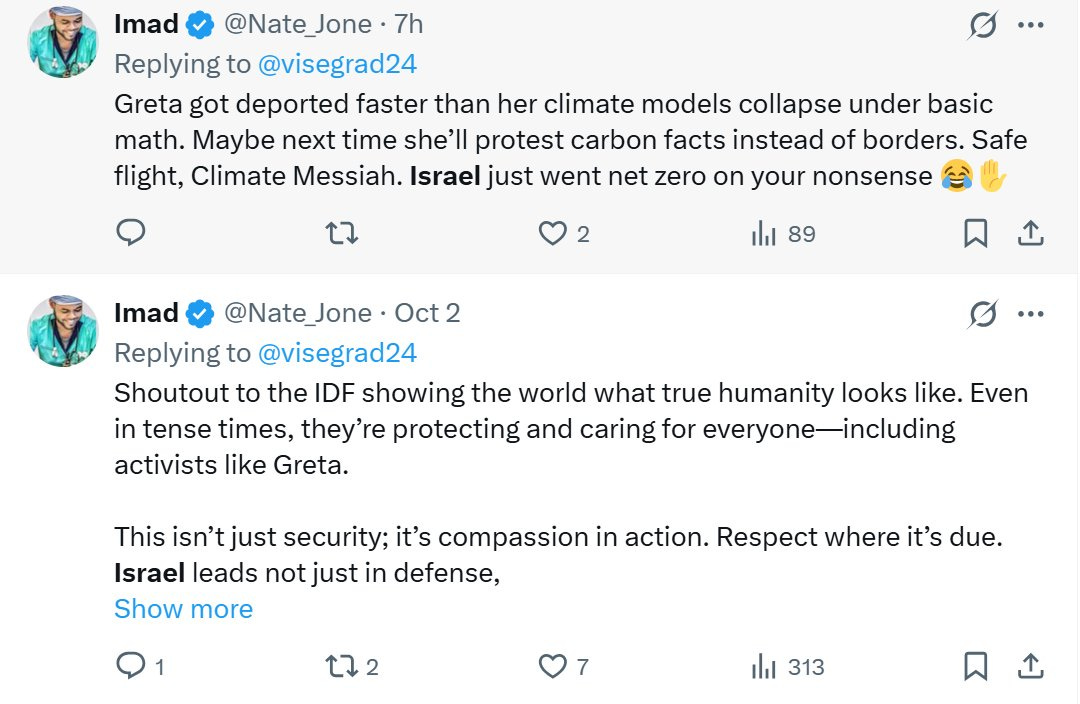Image resolution: width=1080 pixels, height=704 pixels.
Task: Bookmark the Oct 2 IDF shoutout tweet
Action: pos(975,666)
